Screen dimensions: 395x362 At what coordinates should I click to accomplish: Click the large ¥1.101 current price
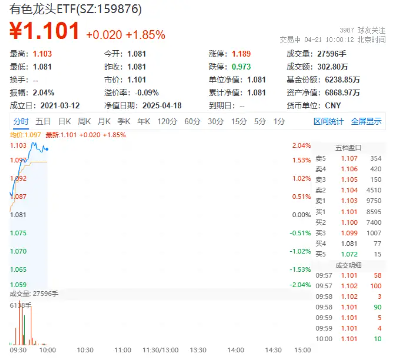click(44, 31)
